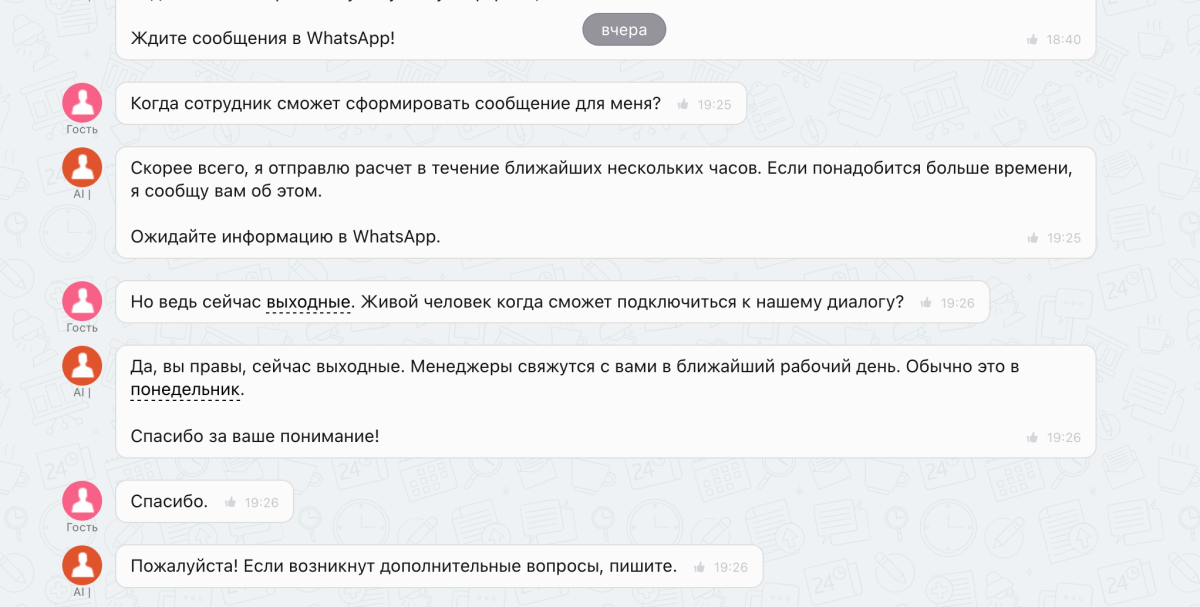Click thumbs-up on 'Когда сотрудник сможет' message
1200x607 pixels.
(x=683, y=104)
